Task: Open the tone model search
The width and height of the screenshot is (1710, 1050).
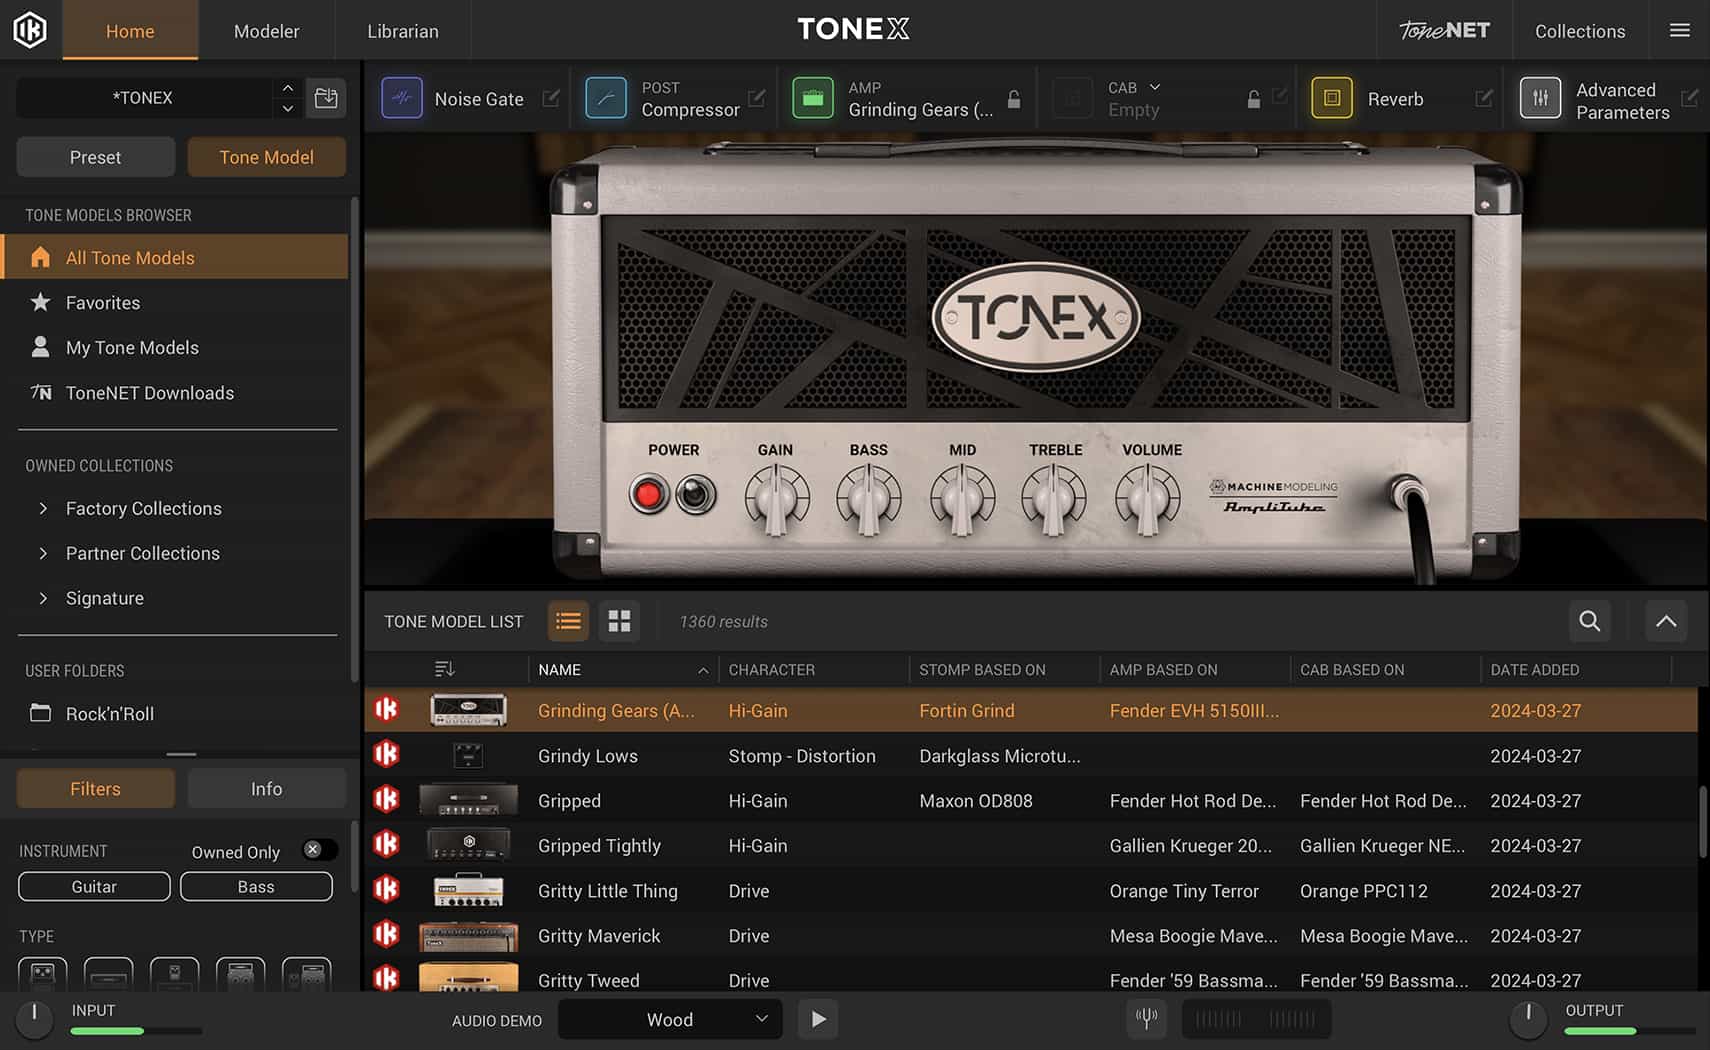Action: pyautogui.click(x=1589, y=621)
